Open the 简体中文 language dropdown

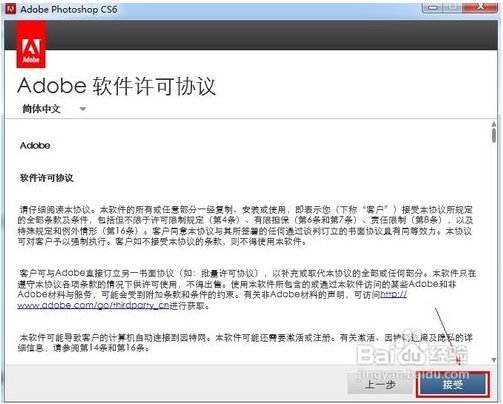click(x=54, y=109)
